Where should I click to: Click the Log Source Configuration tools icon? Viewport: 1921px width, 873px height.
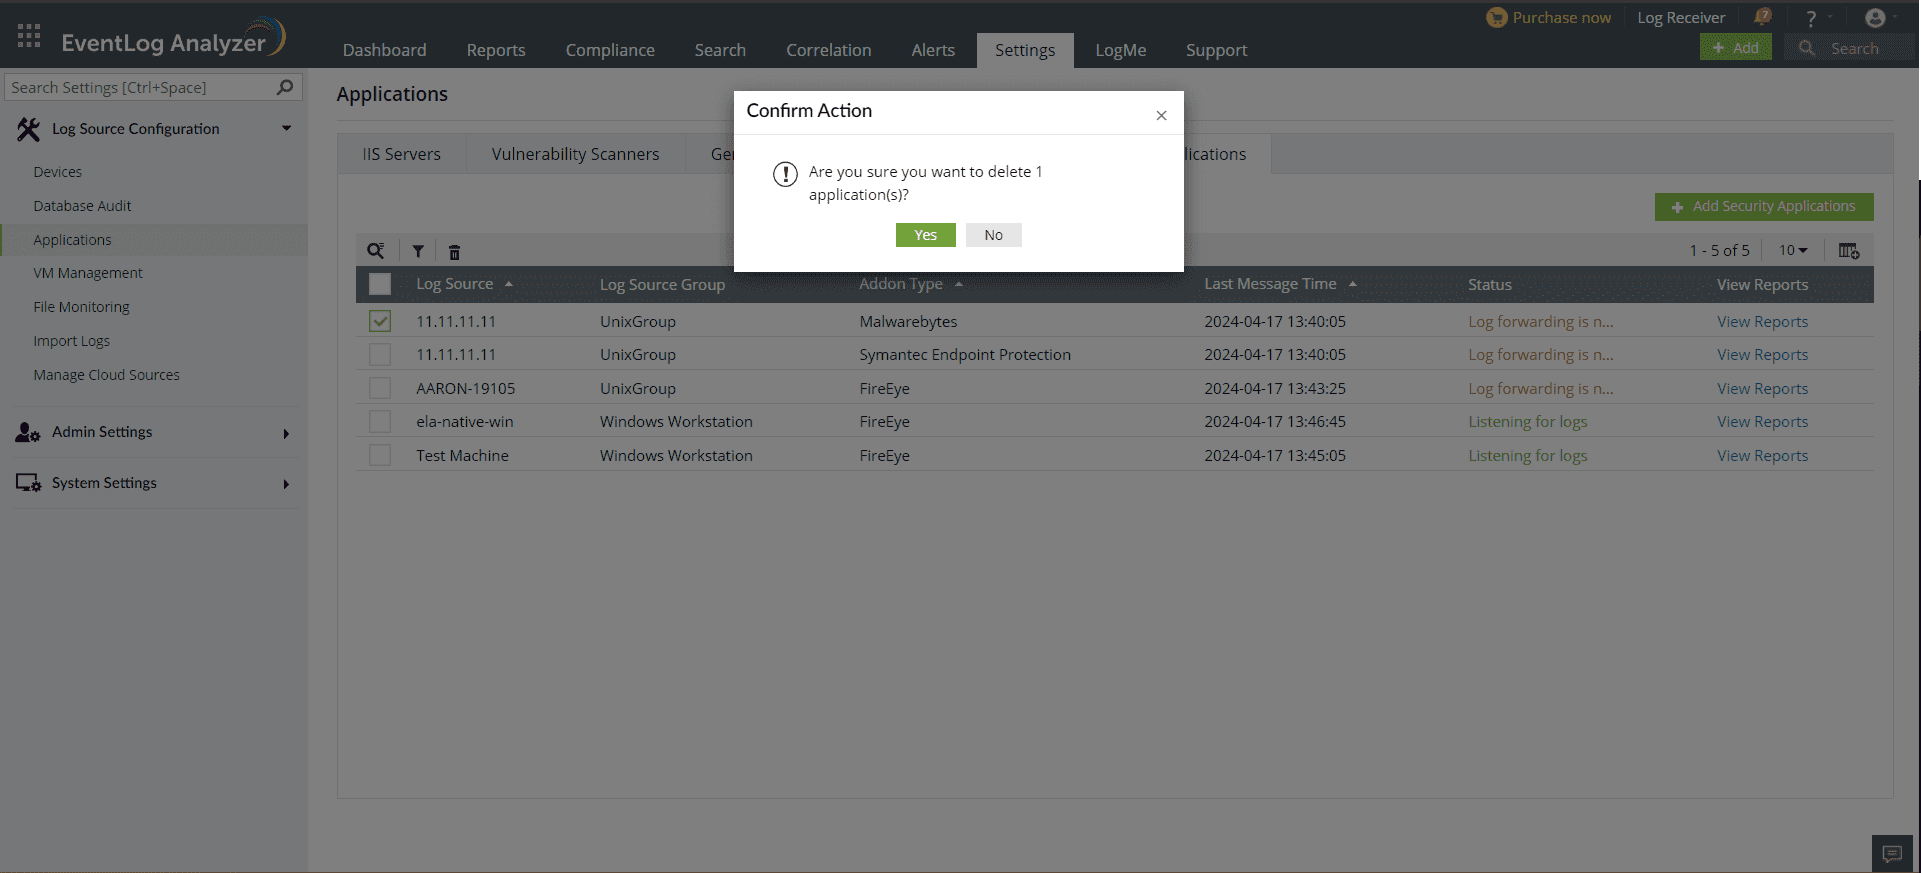tap(28, 129)
